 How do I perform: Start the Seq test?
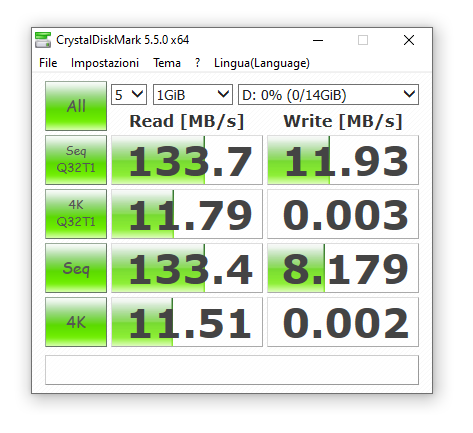(x=76, y=268)
